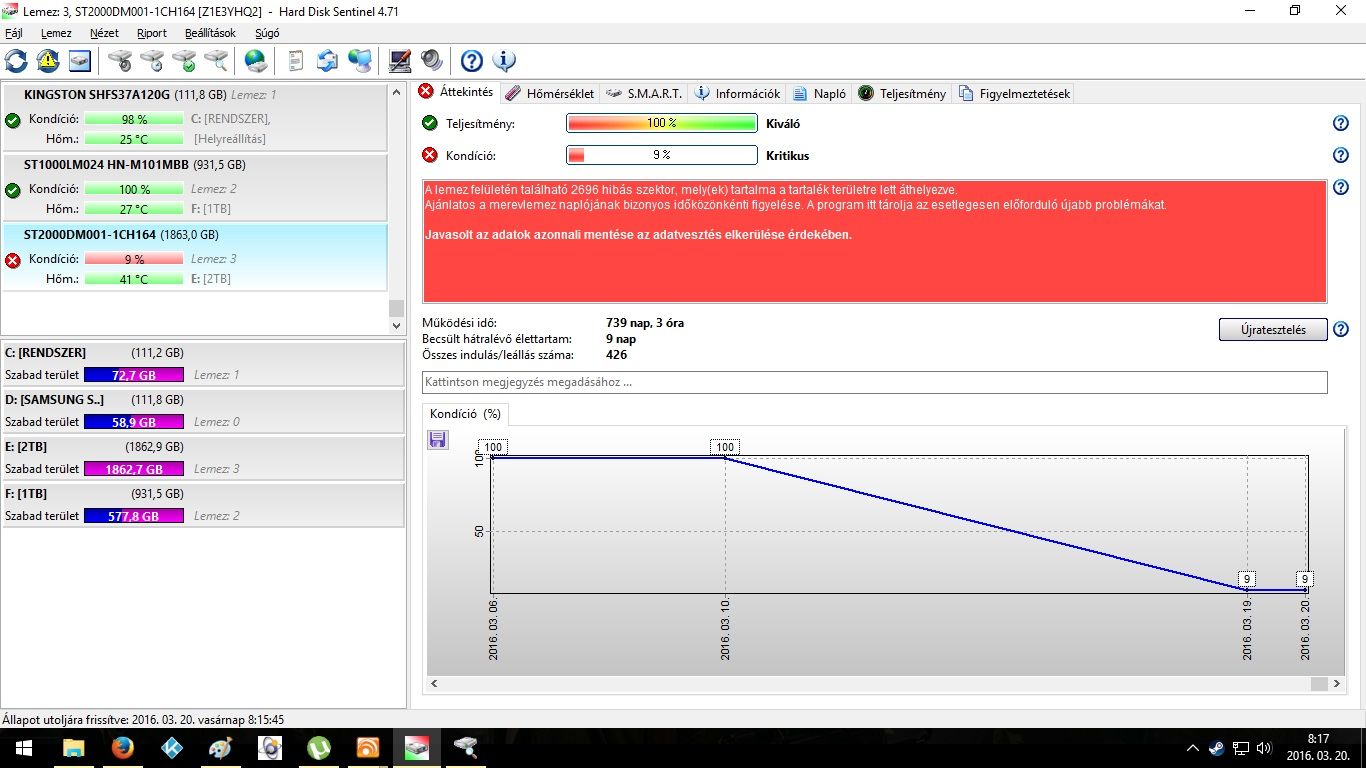
Task: Click help icon next to Teljesítmény row
Action: click(x=1341, y=123)
